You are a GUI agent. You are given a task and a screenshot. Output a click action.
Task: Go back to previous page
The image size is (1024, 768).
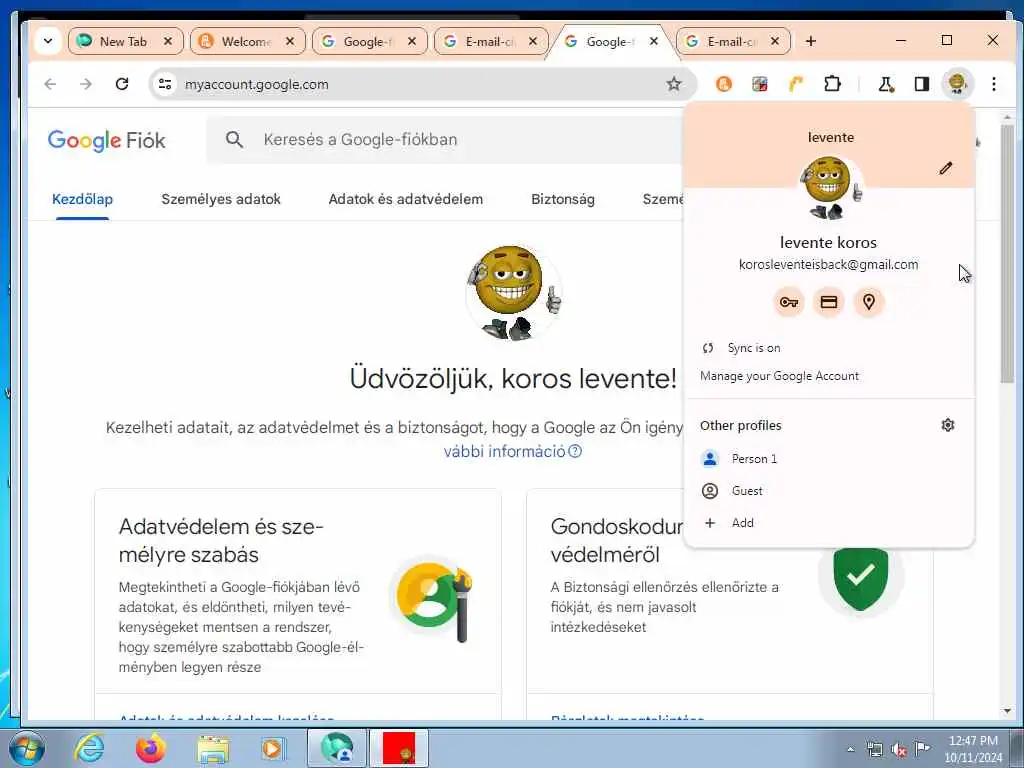(50, 84)
